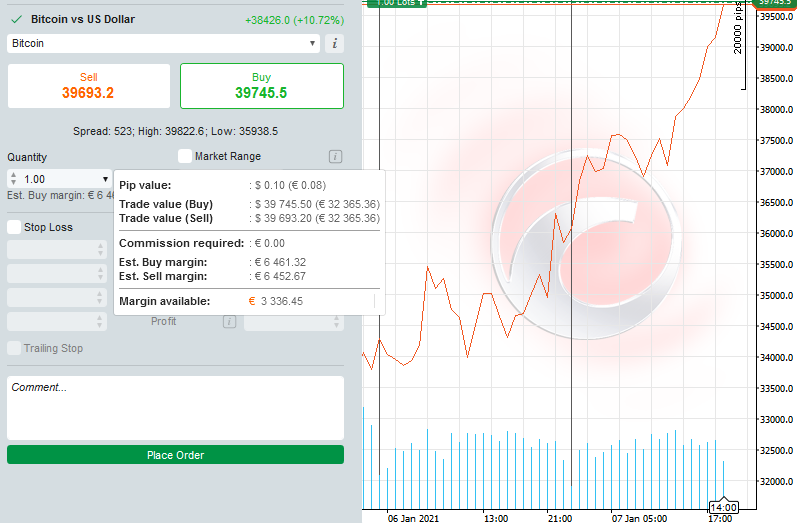
Task: Click the Buy 39745.5 button
Action: [x=262, y=86]
